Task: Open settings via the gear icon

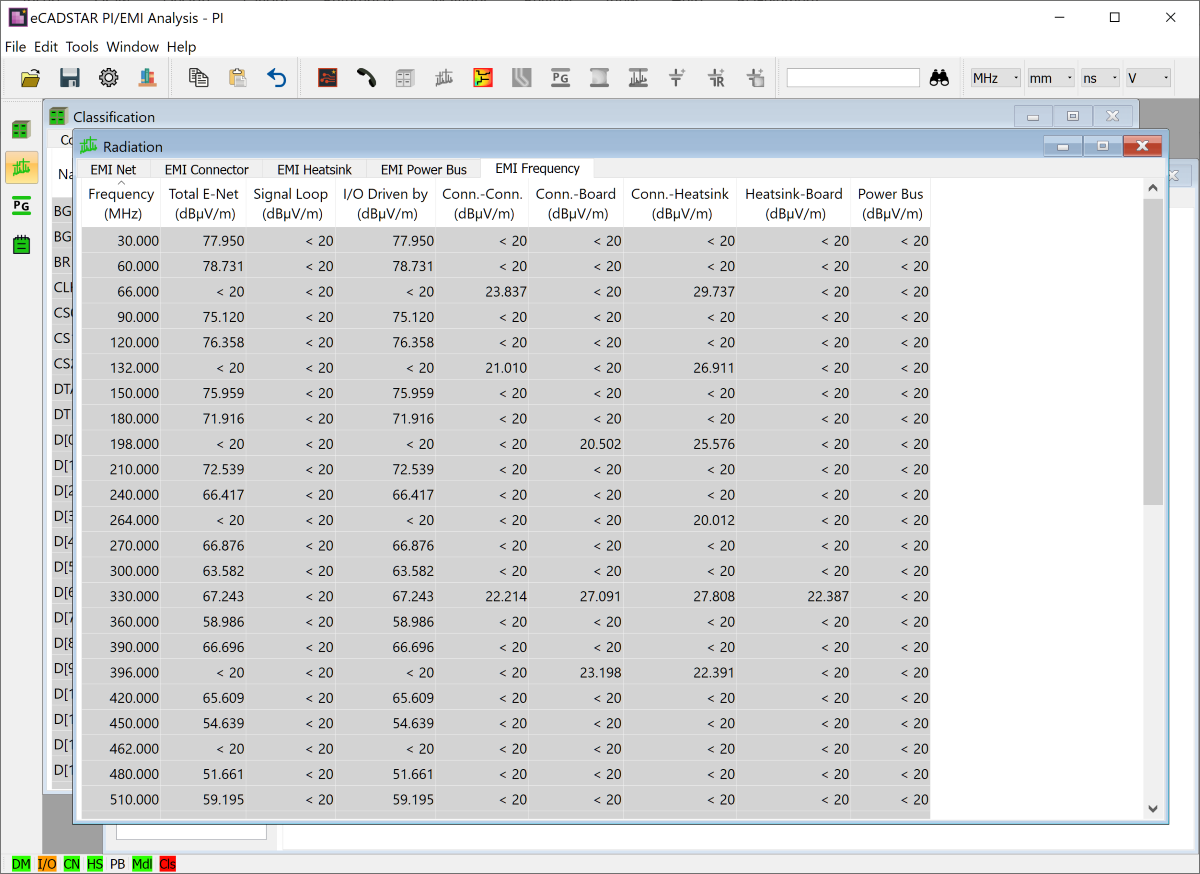Action: 108,78
